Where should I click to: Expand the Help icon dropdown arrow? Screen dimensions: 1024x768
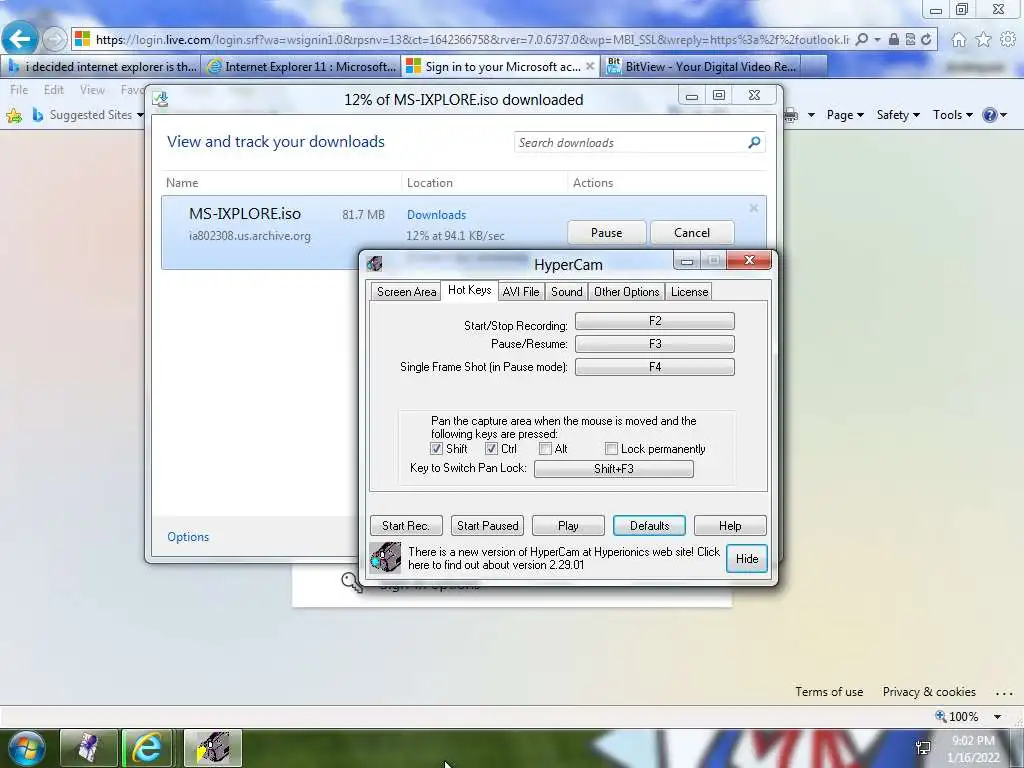coord(1003,116)
